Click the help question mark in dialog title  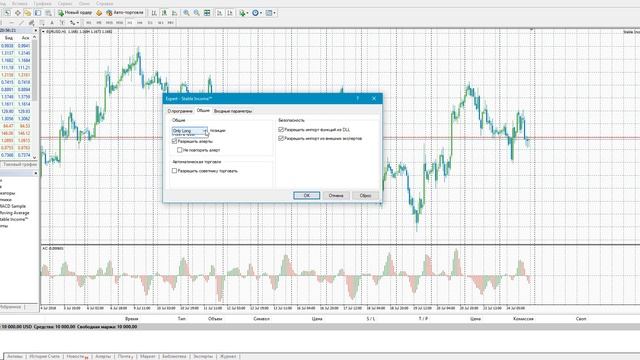click(358, 98)
